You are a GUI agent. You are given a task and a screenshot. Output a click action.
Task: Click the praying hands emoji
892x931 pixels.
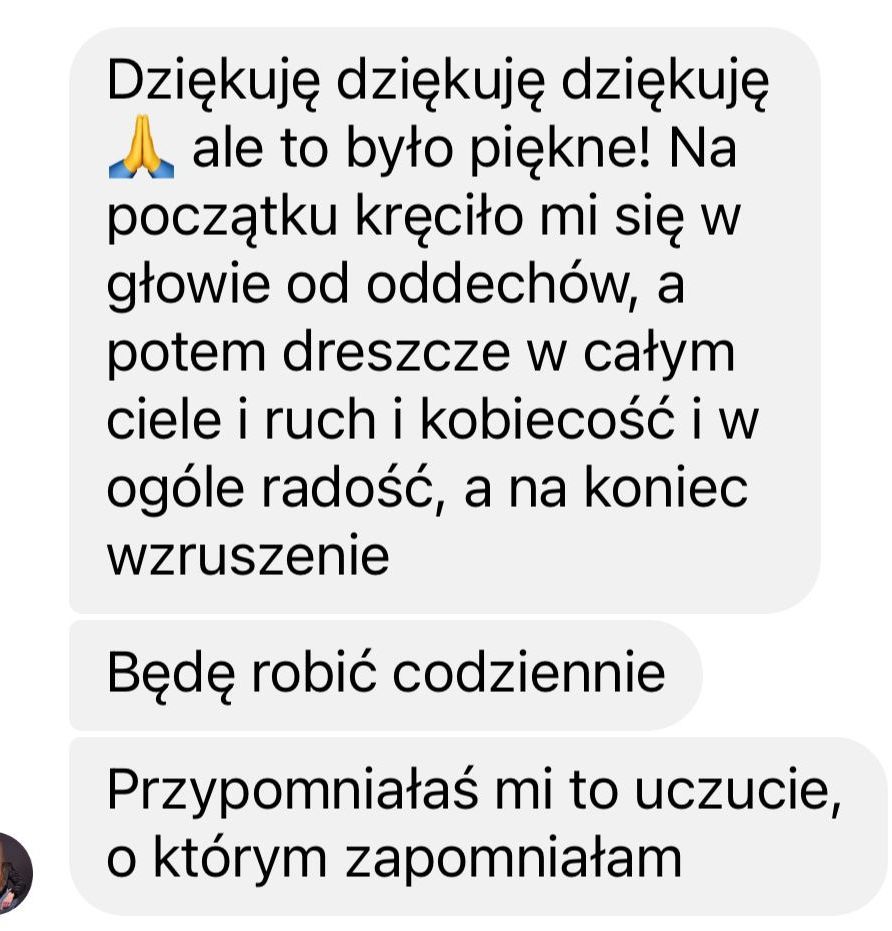(x=141, y=147)
